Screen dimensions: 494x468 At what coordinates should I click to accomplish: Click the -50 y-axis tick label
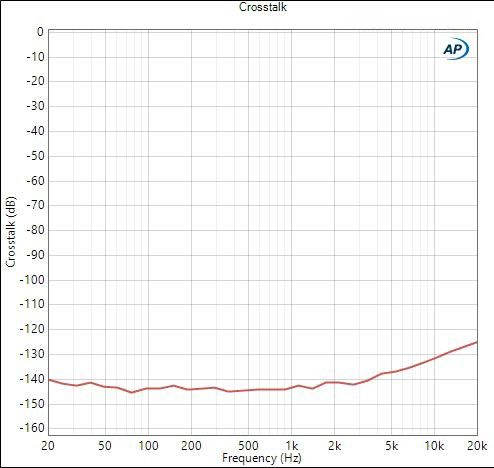click(35, 156)
